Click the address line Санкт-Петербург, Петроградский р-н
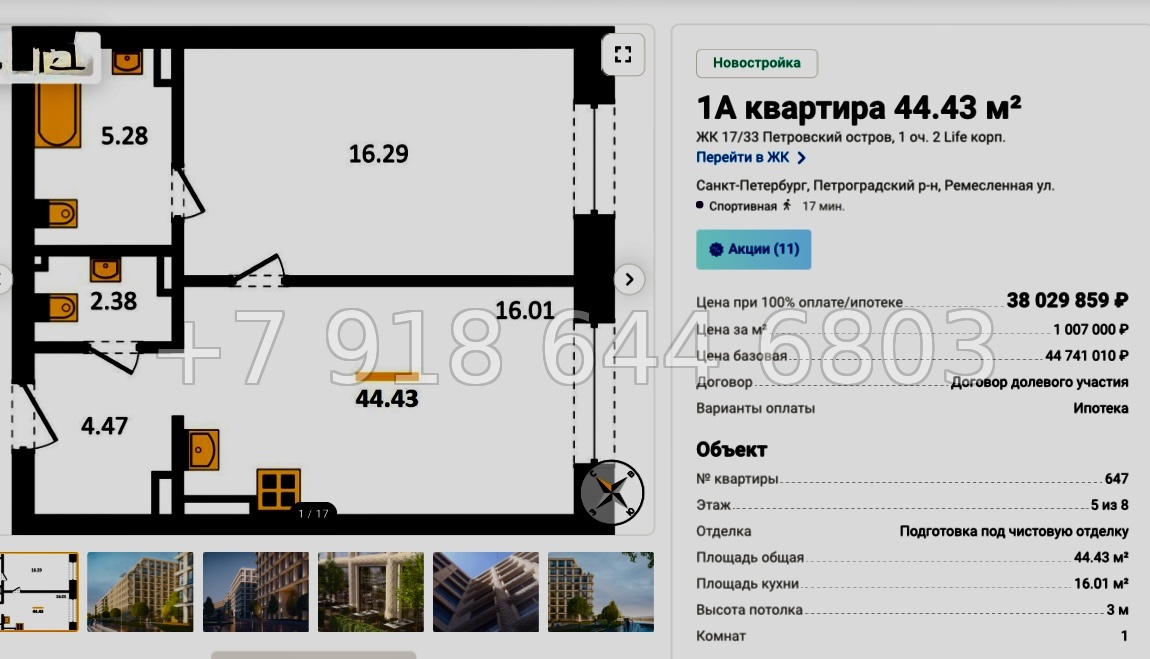This screenshot has height=659, width=1150. tap(875, 185)
